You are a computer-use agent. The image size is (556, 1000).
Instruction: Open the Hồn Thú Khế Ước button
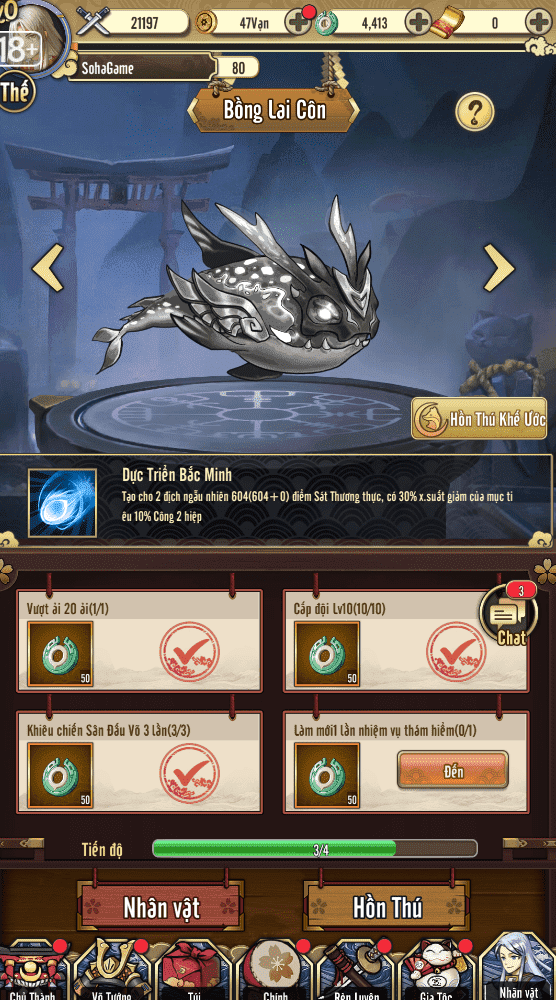point(479,418)
